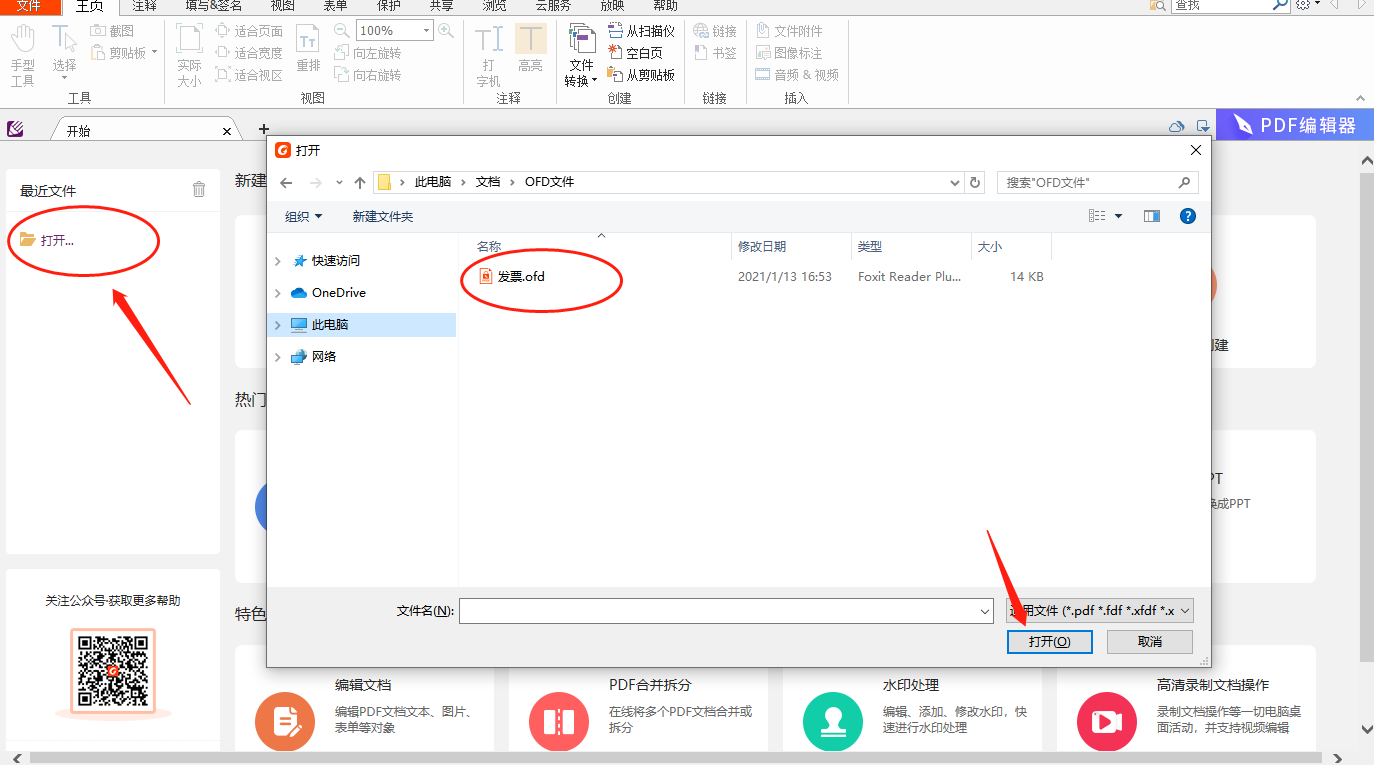Activate the 选择 selection tool
This screenshot has height=765, width=1374.
click(x=63, y=52)
